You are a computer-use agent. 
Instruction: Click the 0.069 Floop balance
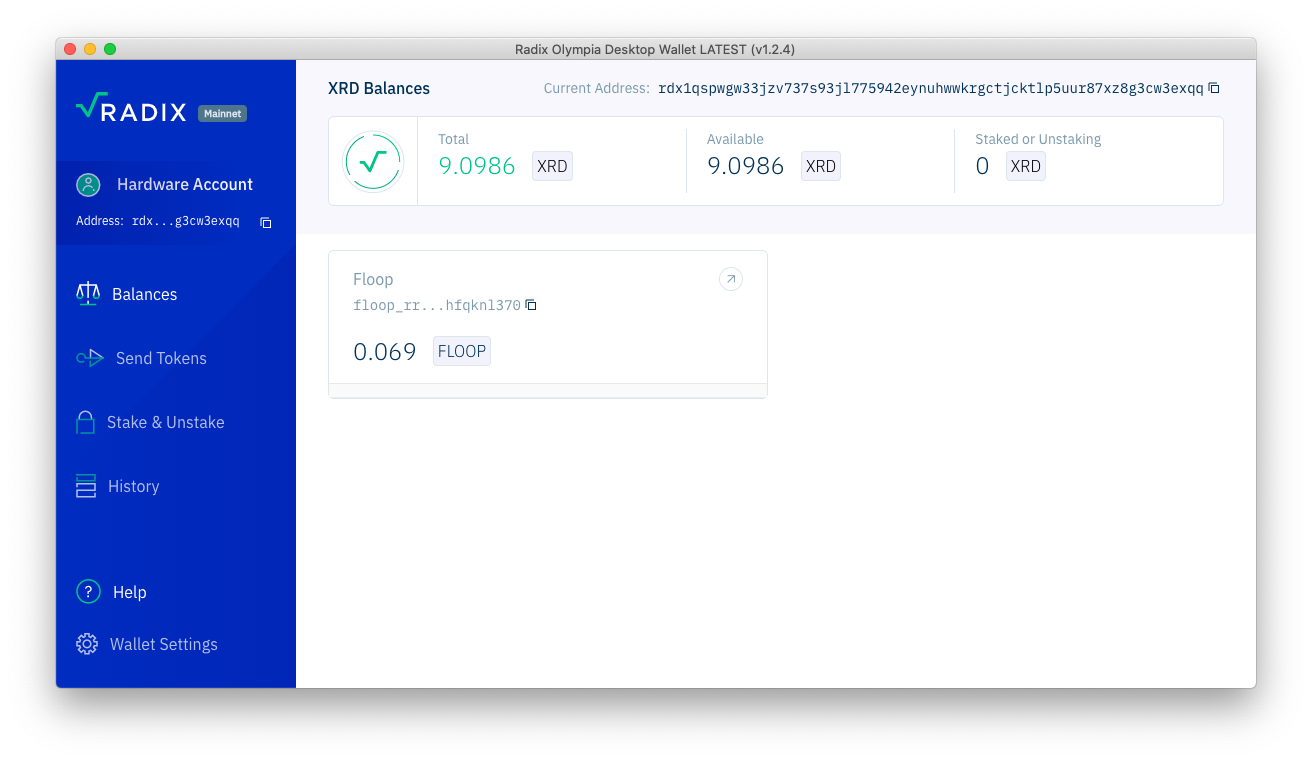click(385, 351)
